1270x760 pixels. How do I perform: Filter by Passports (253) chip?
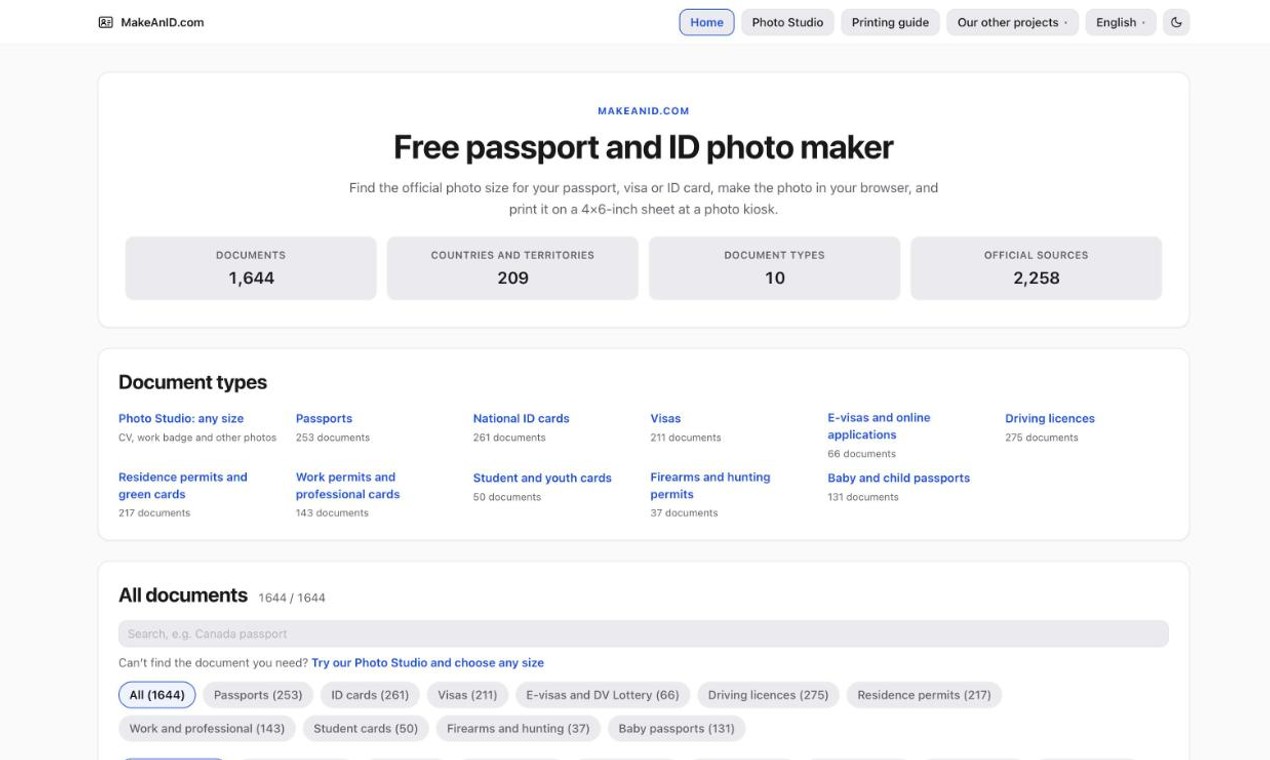[258, 695]
